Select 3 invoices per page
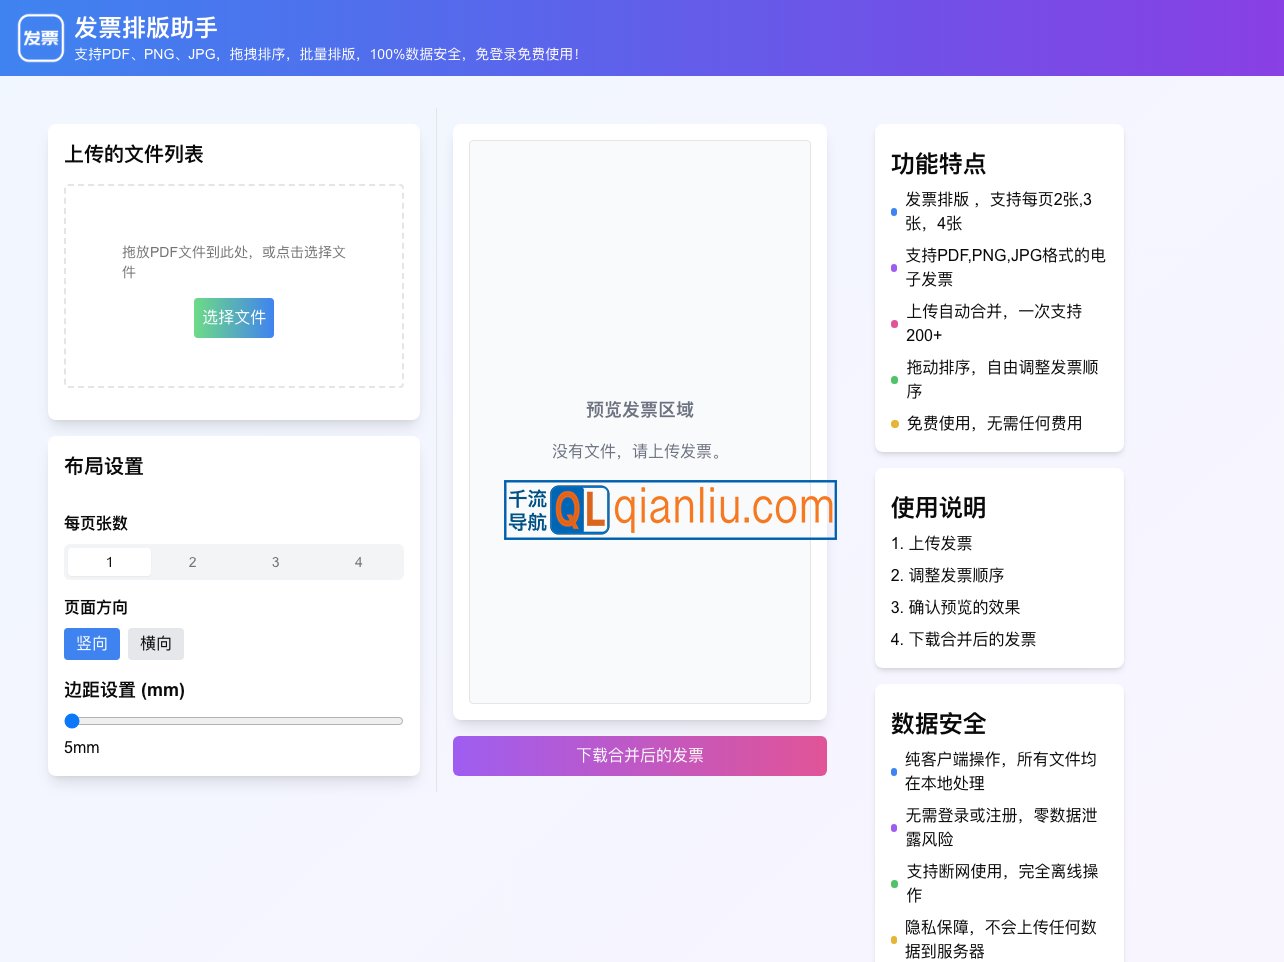 click(276, 562)
